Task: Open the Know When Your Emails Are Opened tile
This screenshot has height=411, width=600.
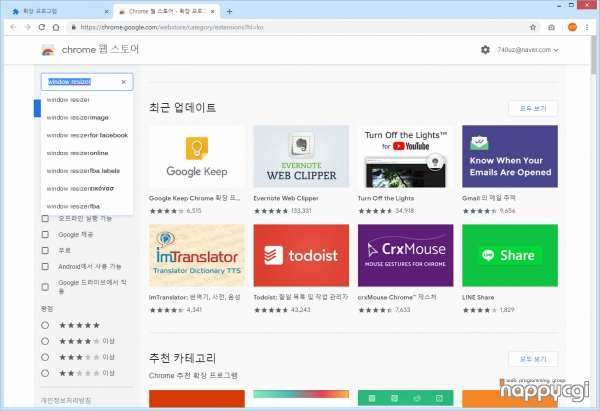Action: 510,156
